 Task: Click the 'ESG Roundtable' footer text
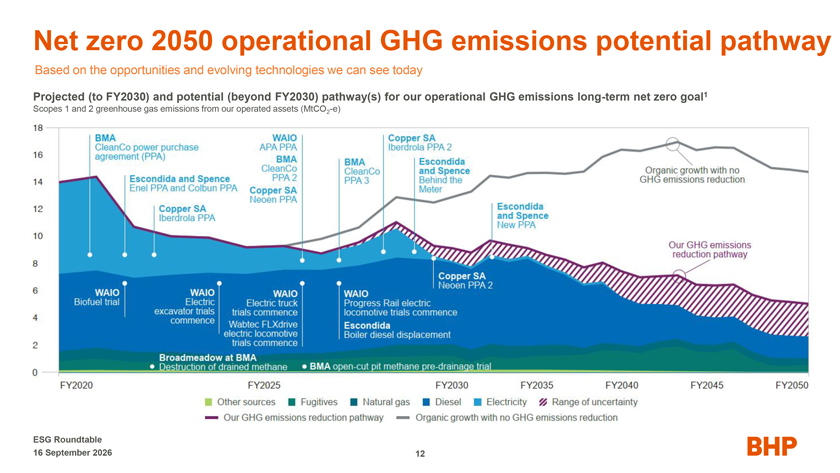click(x=68, y=440)
